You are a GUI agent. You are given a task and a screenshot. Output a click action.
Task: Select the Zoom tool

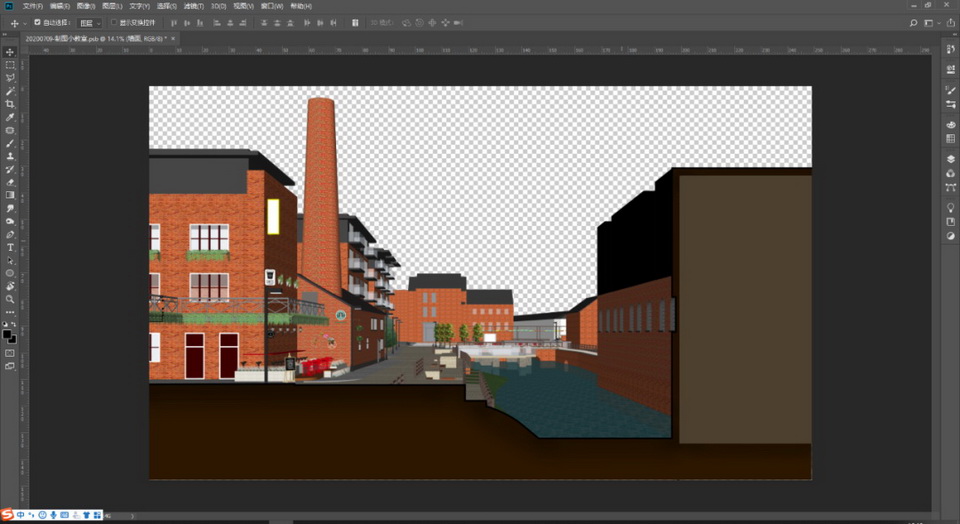pyautogui.click(x=10, y=299)
